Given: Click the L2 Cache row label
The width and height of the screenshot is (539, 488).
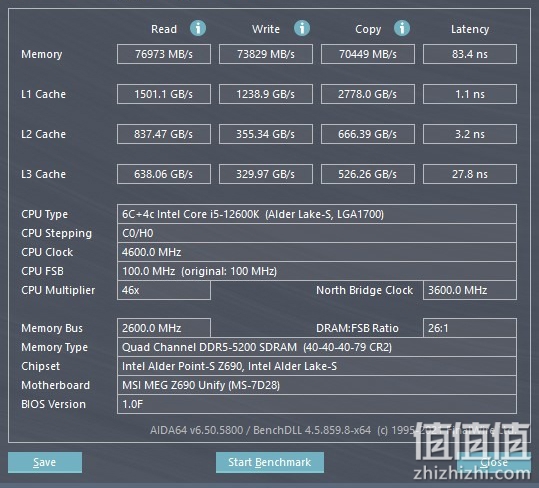Looking at the screenshot, I should 43,134.
